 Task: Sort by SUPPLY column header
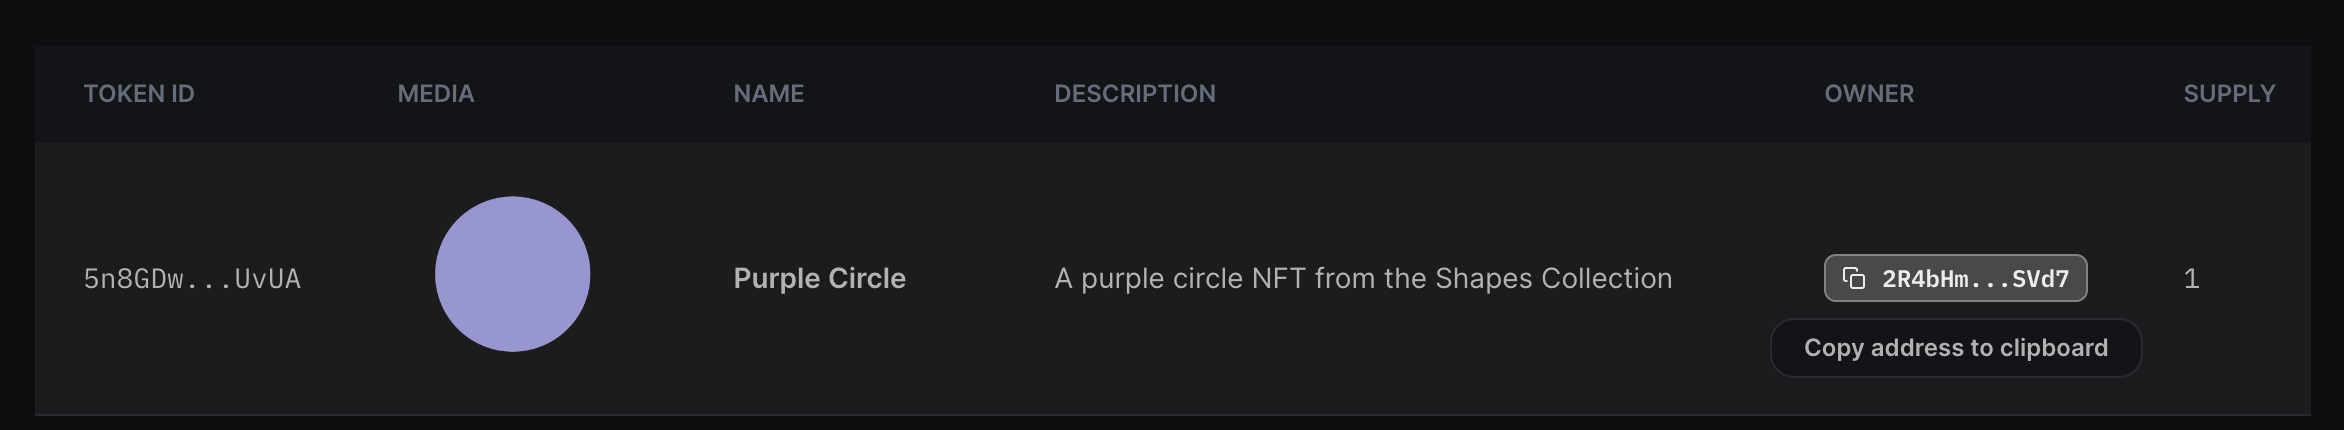[2229, 93]
